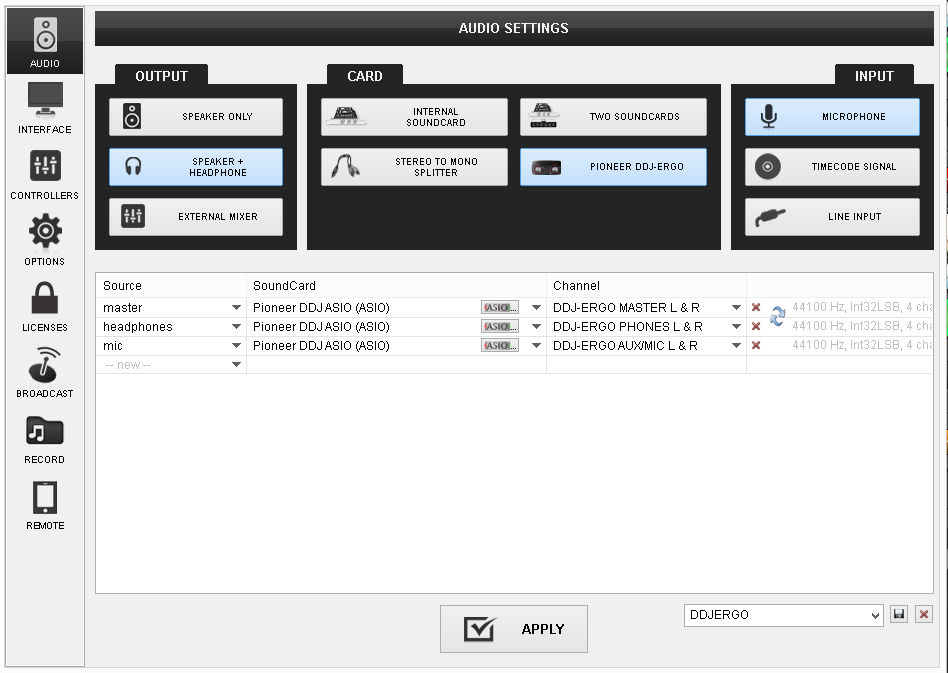
Task: Click Pioneer DDJ ASIO in mic row
Action: tap(321, 346)
